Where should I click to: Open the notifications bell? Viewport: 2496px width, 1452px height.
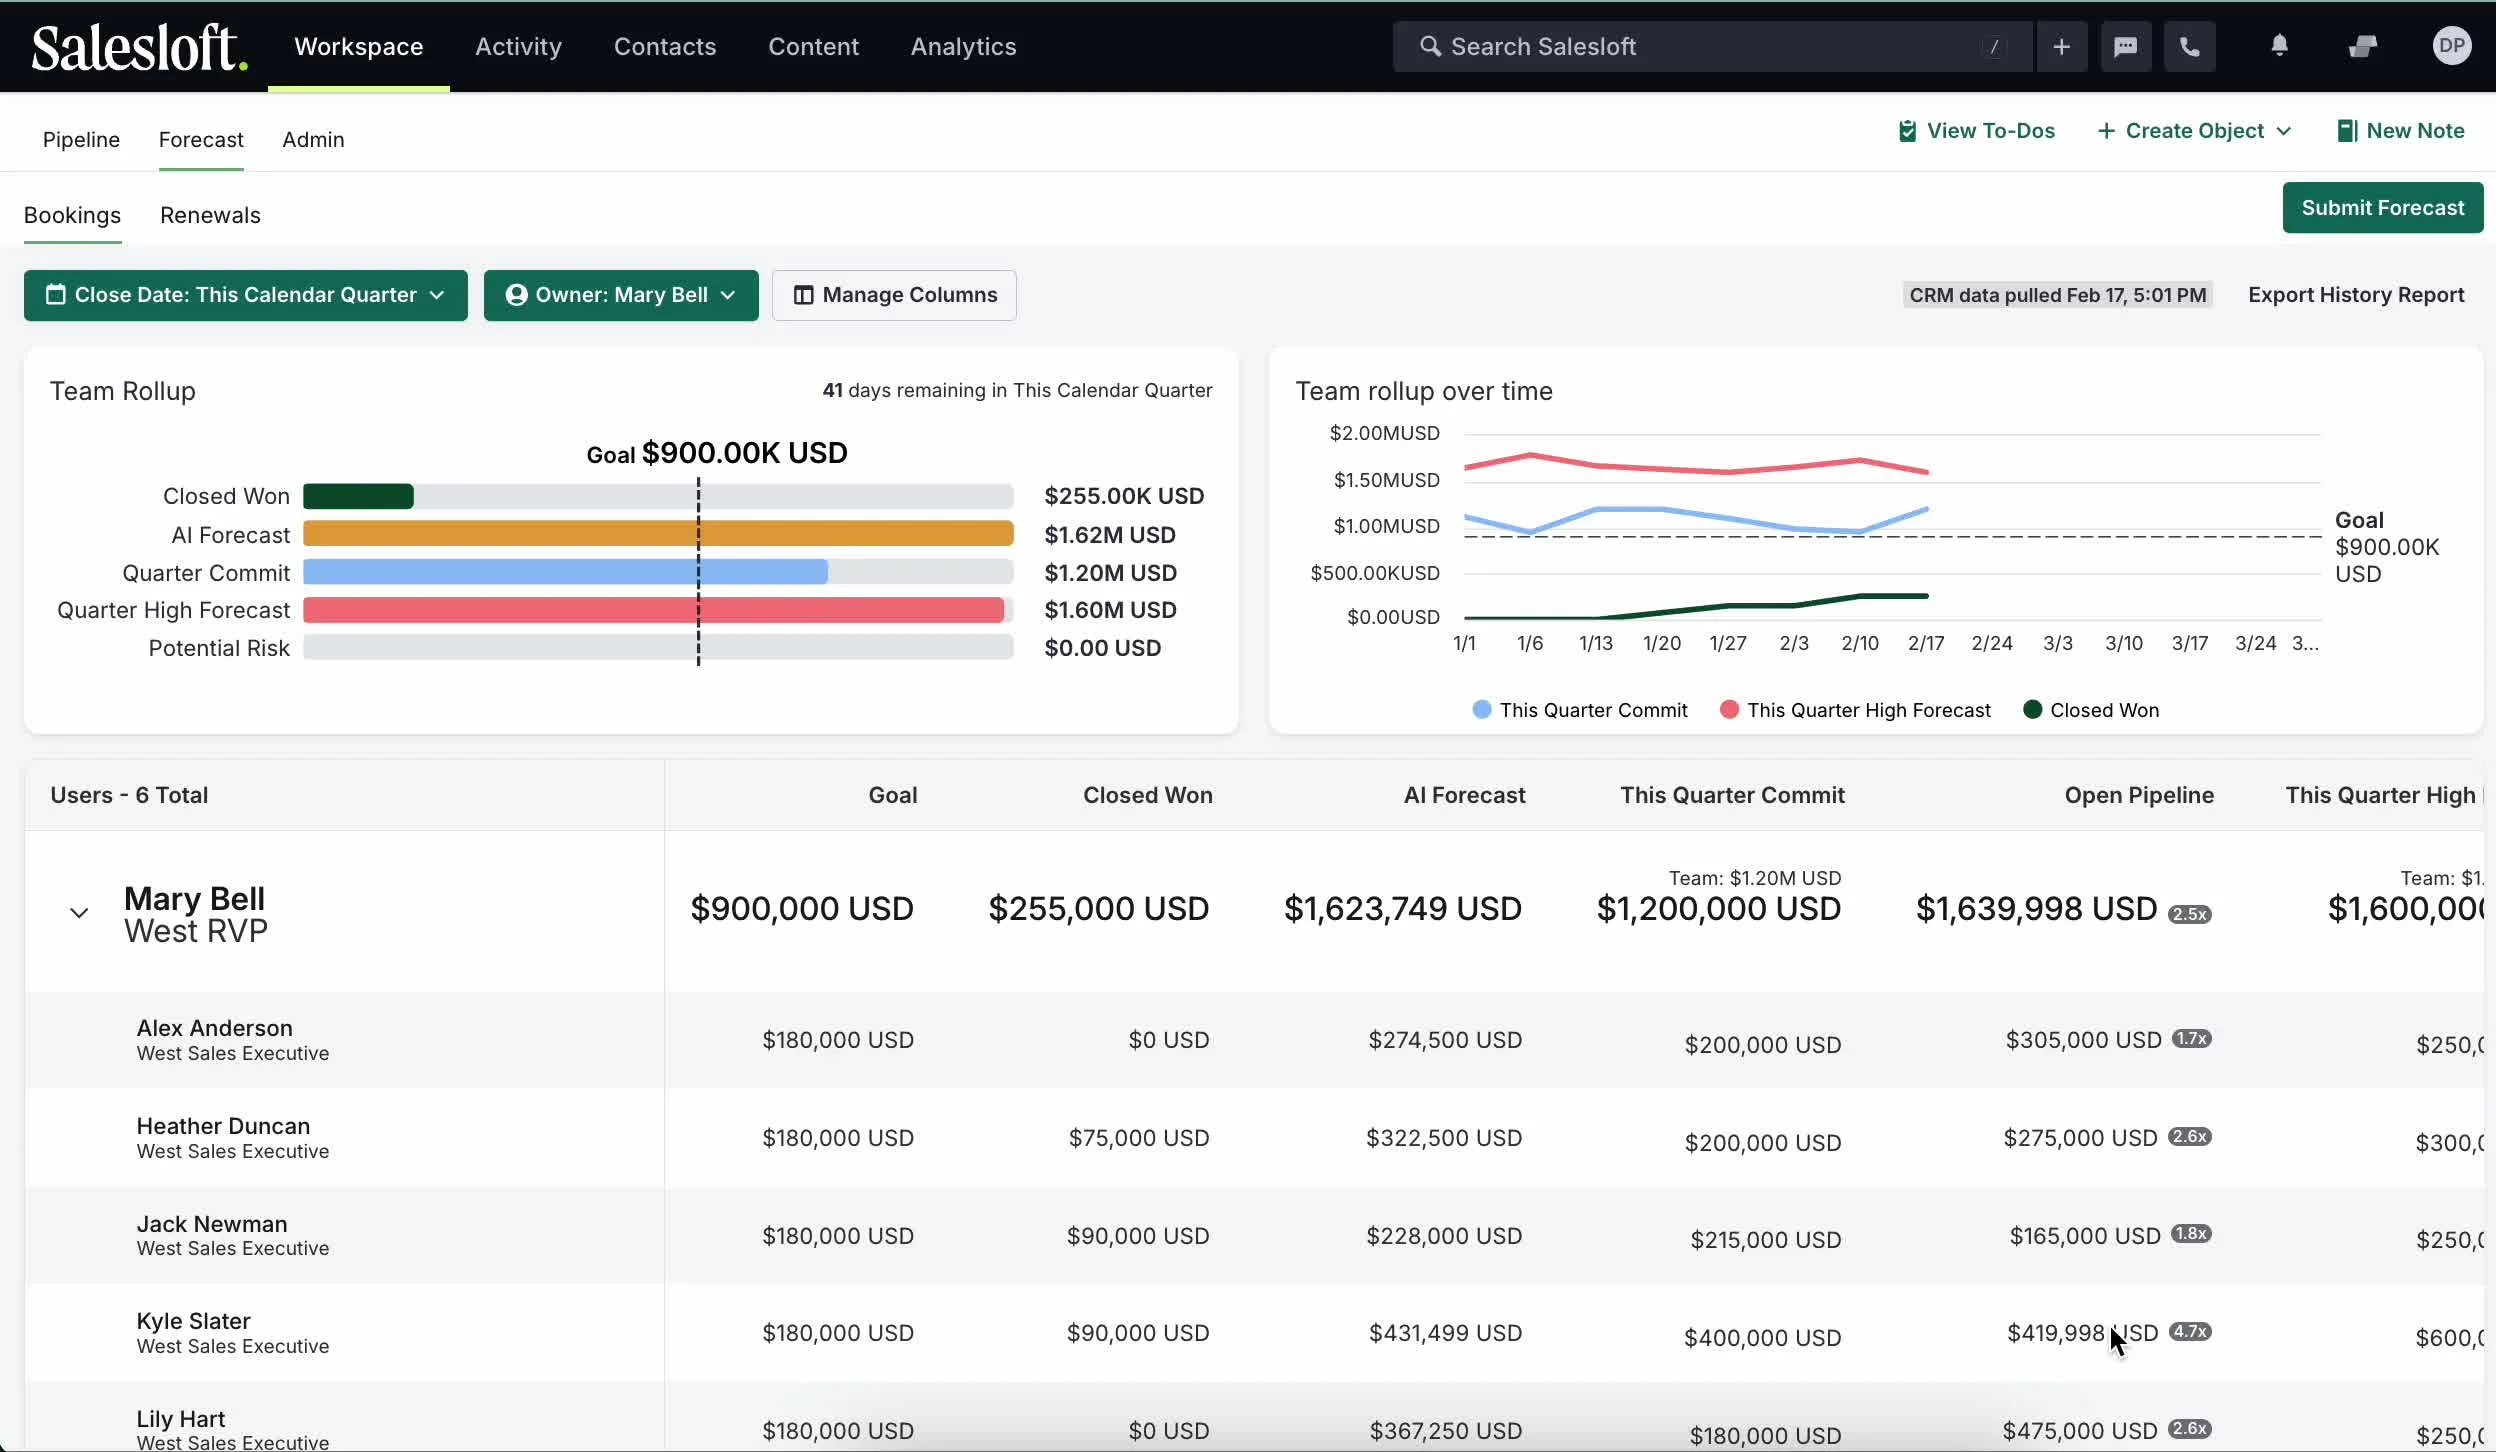(2279, 45)
